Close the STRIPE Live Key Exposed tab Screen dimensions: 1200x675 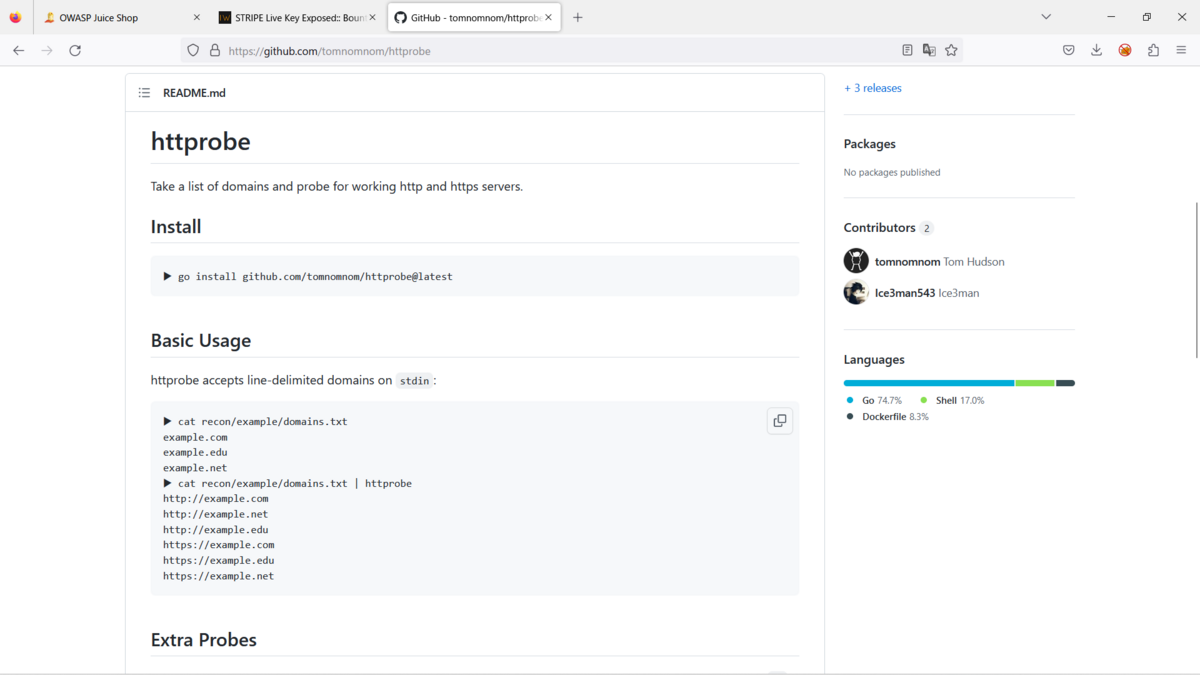[372, 17]
